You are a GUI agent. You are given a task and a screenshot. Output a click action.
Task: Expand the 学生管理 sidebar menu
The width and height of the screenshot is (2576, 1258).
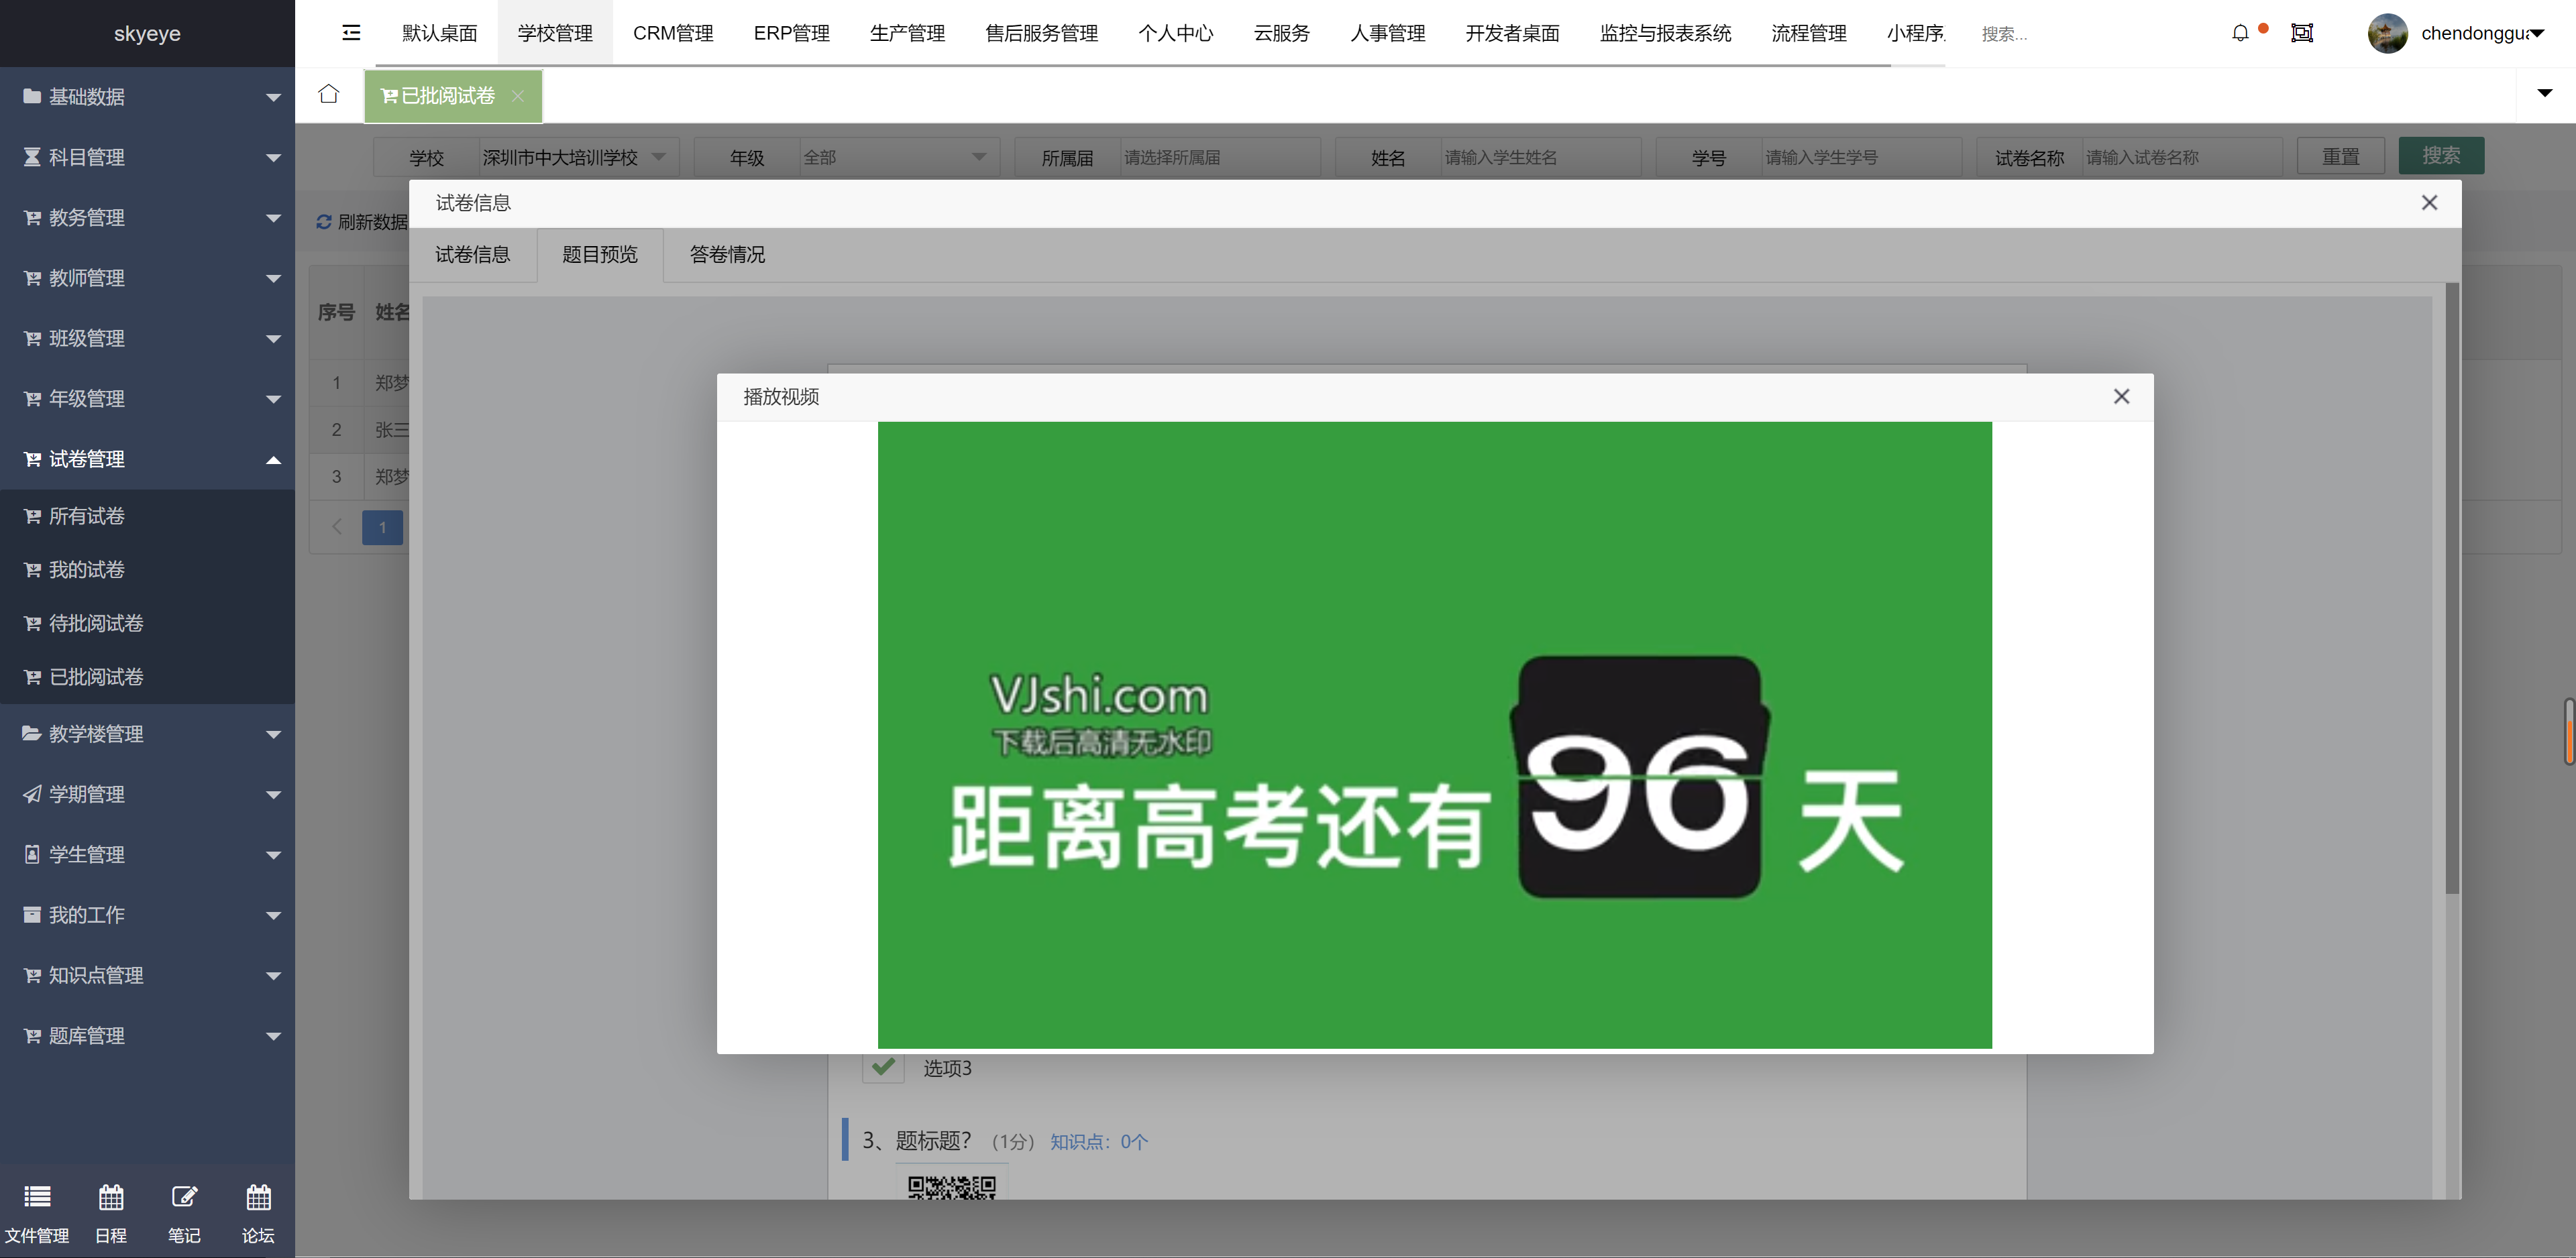(x=147, y=854)
